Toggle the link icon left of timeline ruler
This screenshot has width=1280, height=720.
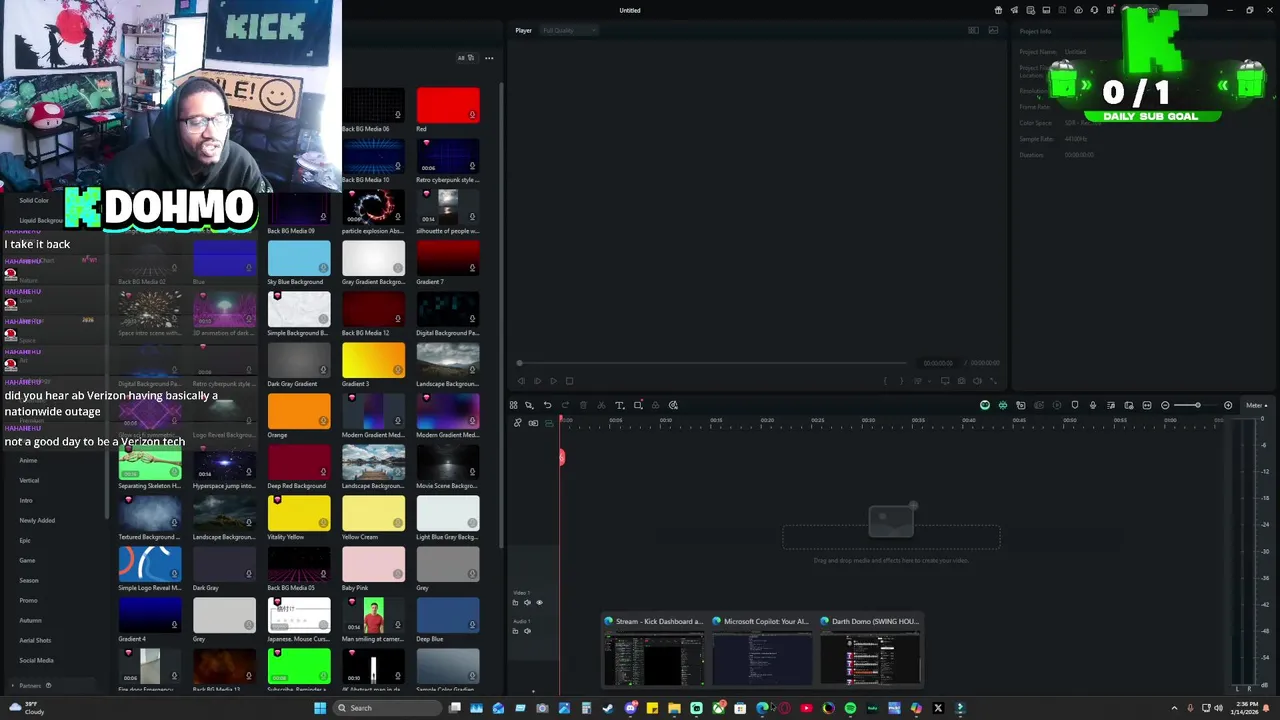[517, 423]
